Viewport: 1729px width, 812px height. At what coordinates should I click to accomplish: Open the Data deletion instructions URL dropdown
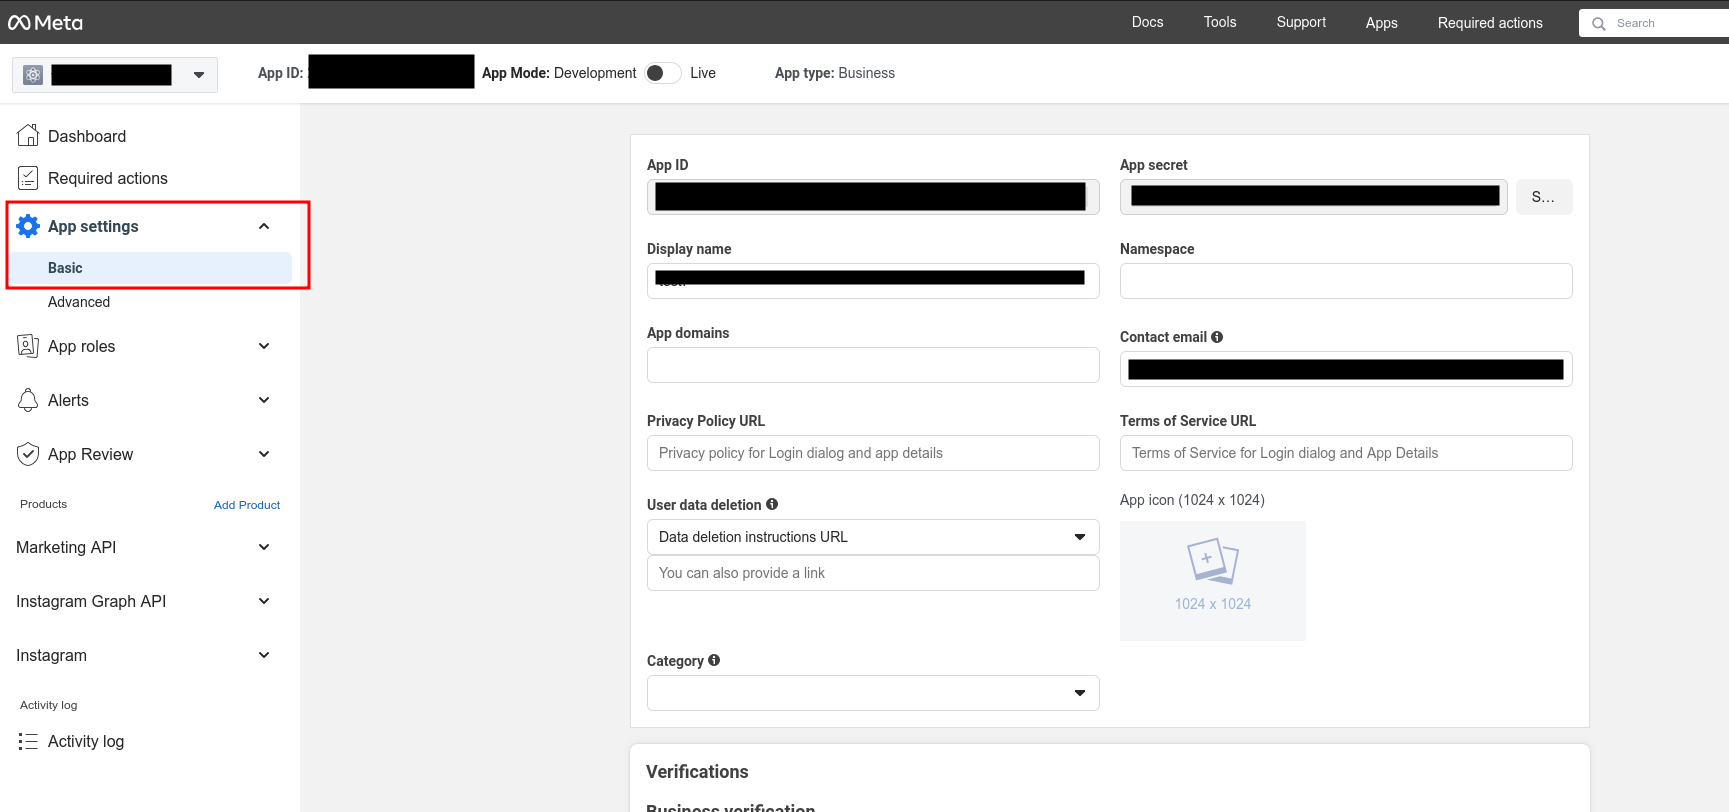pyautogui.click(x=872, y=537)
